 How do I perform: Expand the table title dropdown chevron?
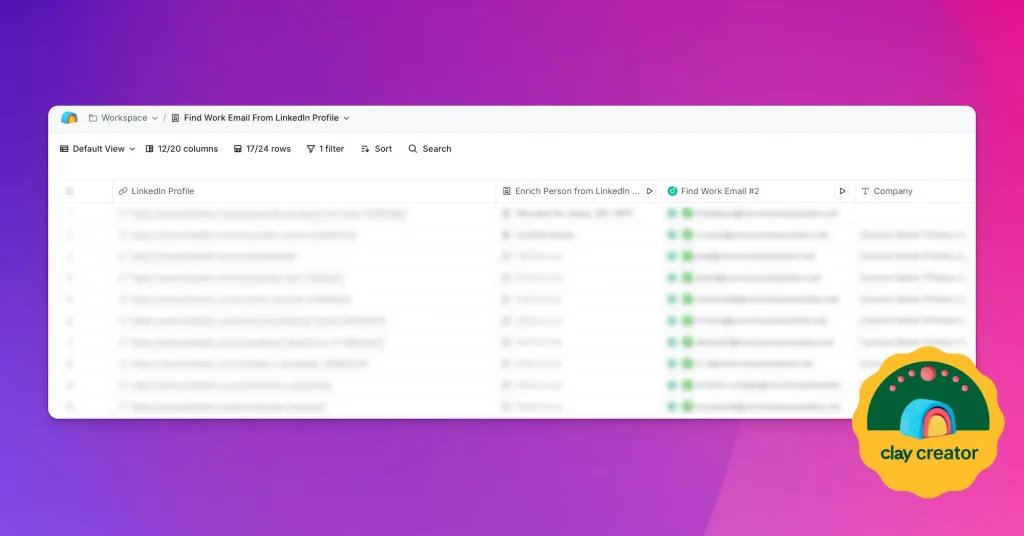point(347,118)
